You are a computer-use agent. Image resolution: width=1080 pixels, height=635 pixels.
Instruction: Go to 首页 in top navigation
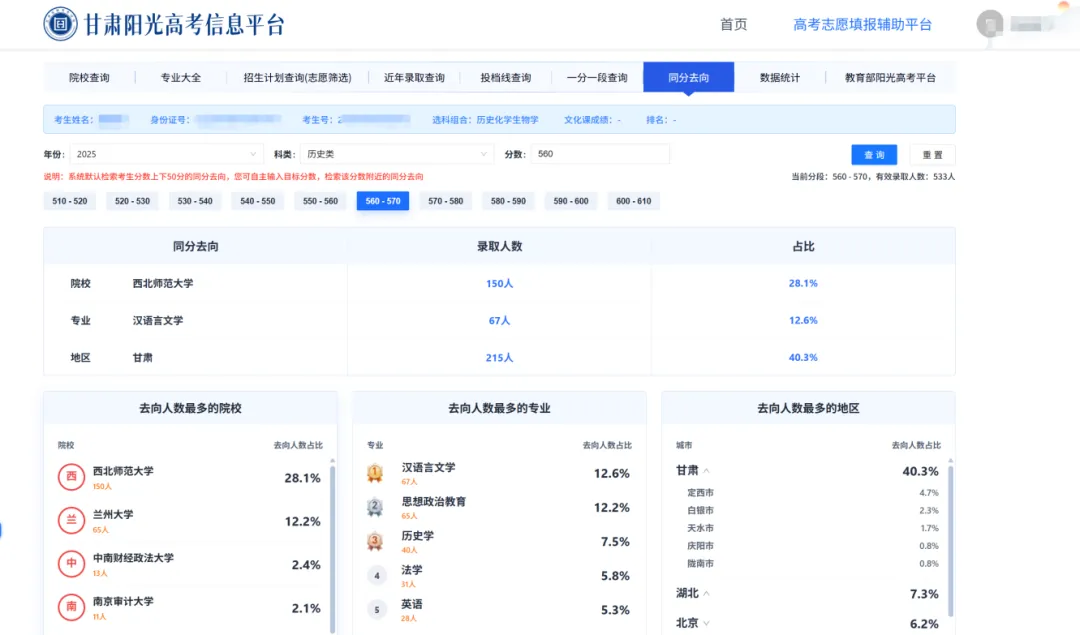[734, 24]
